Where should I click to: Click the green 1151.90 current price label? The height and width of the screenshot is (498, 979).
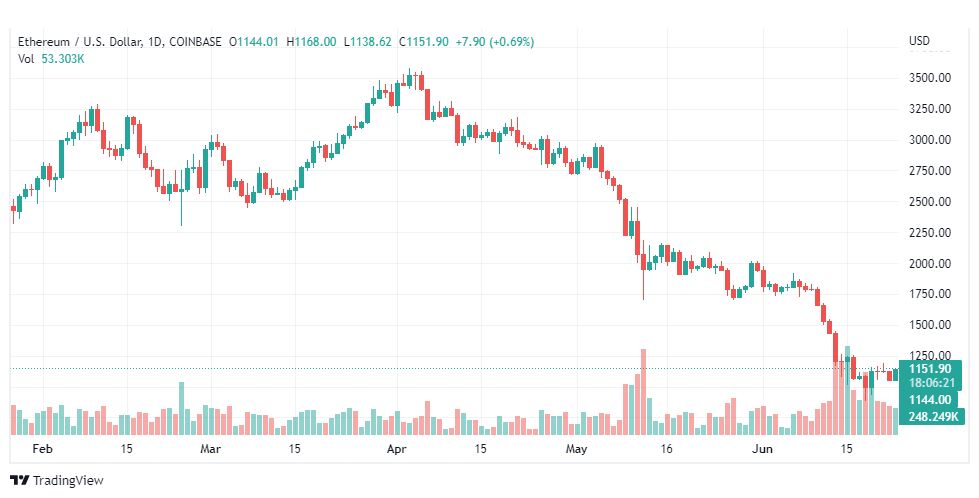(x=930, y=369)
